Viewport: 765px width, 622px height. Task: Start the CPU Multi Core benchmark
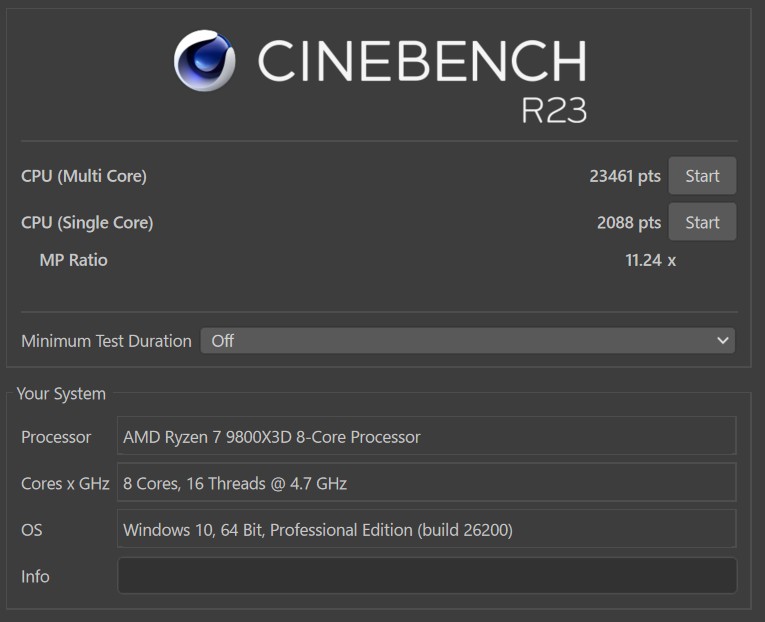(x=701, y=176)
